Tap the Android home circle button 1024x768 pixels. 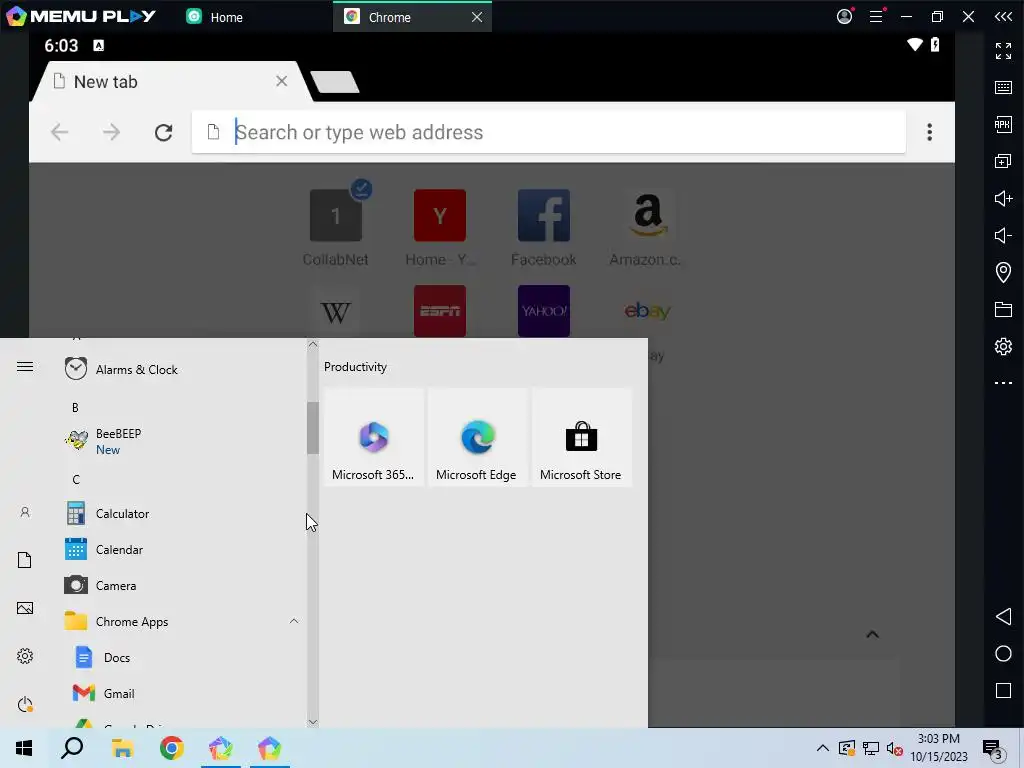[x=1003, y=654]
